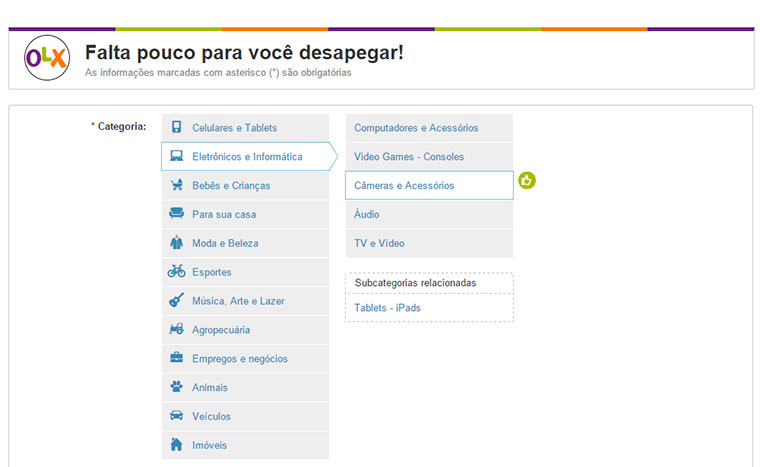This screenshot has width=760, height=467.
Task: Pick Video Games - Consoles subcategory
Action: (x=409, y=157)
